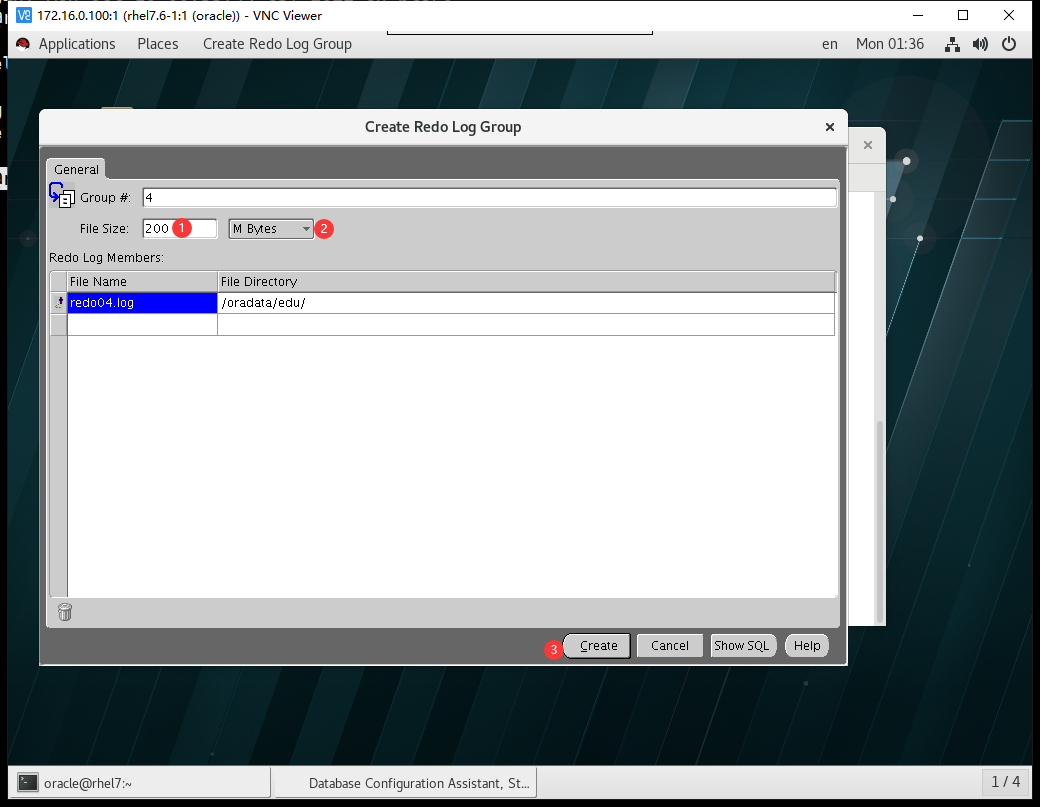Open the network status icon in top panel

pyautogui.click(x=952, y=44)
